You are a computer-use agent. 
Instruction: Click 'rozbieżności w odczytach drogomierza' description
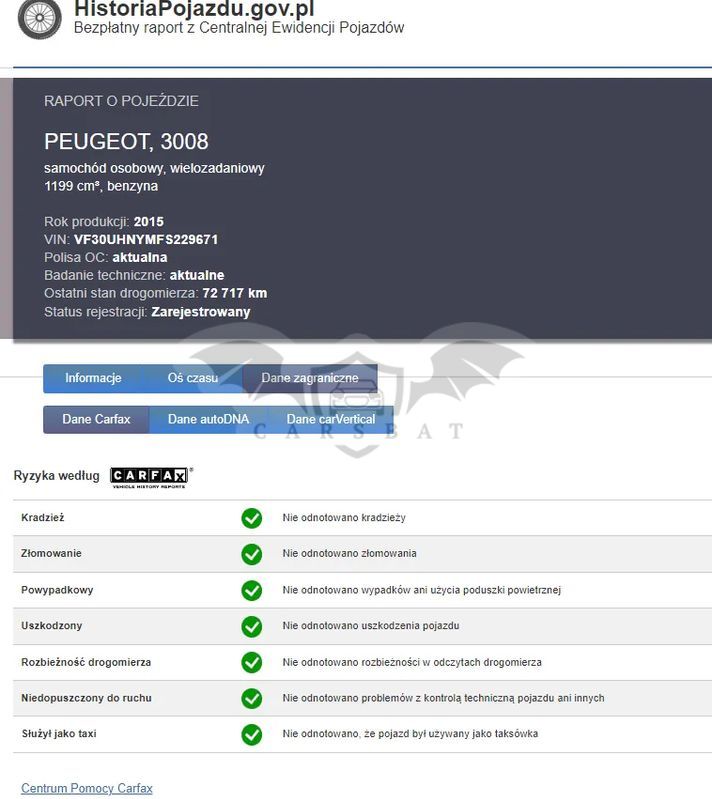click(x=452, y=662)
